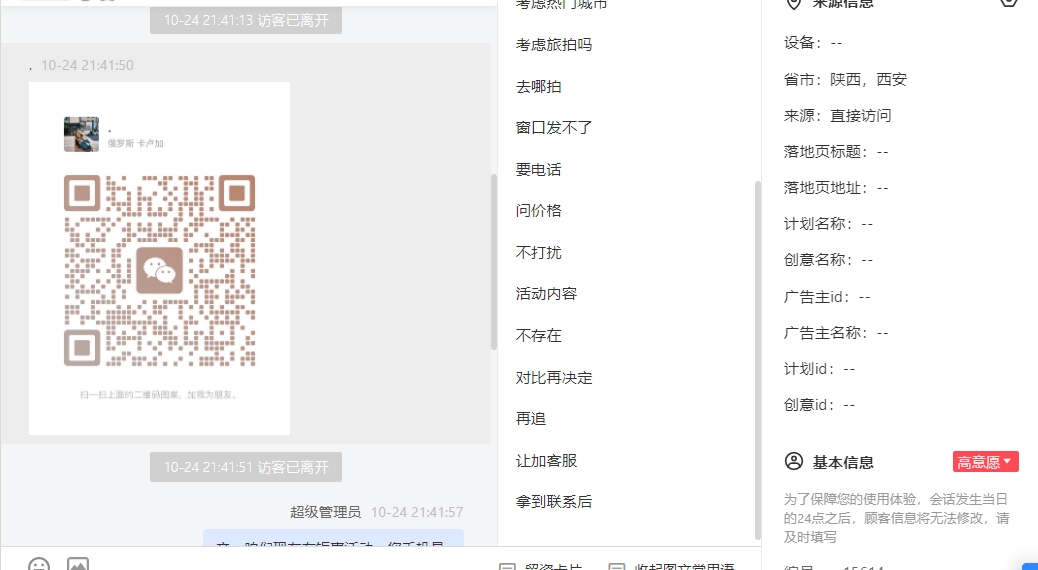Click the send image icon in chat toolbar
The image size is (1038, 570).
(x=78, y=565)
